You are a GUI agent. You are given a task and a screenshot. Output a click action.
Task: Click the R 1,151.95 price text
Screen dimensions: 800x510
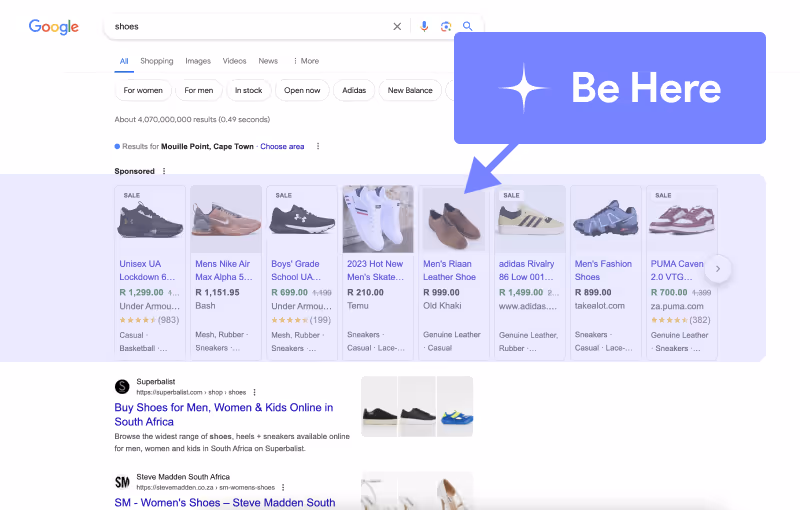tap(217, 293)
